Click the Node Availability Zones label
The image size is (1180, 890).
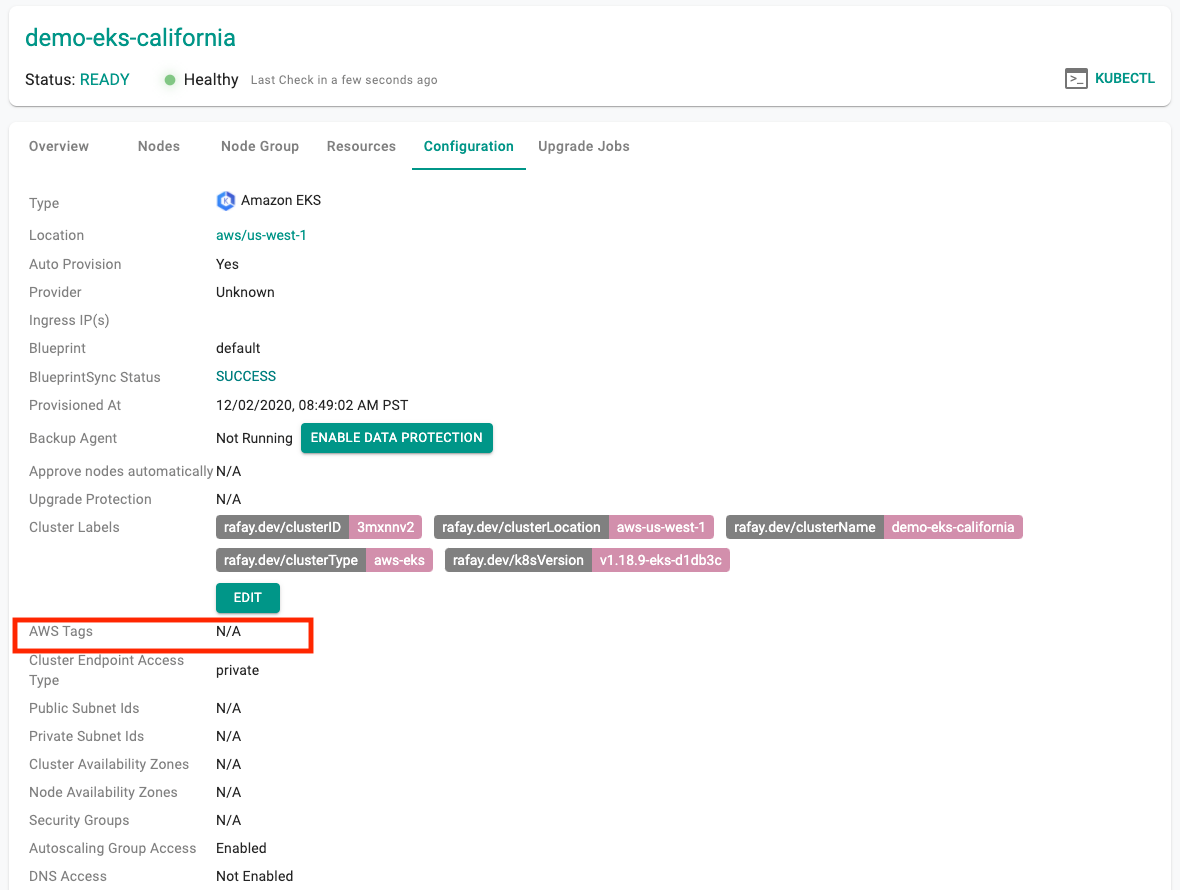coord(103,793)
